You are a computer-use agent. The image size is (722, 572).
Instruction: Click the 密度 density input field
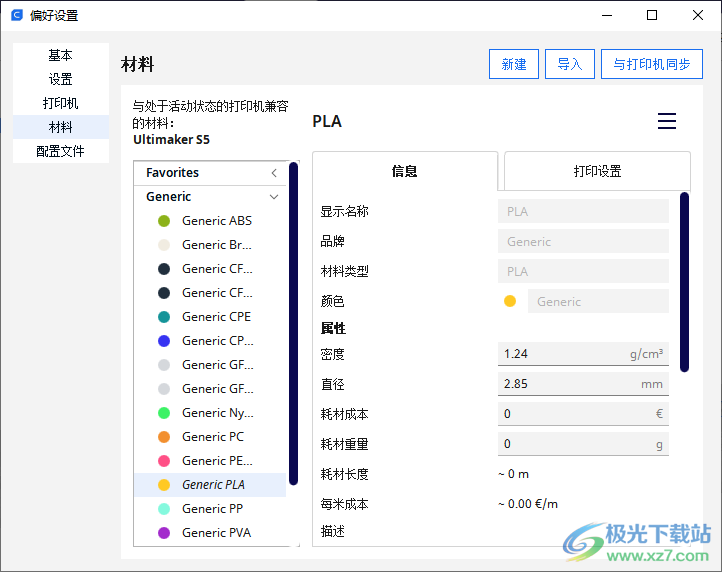point(583,354)
